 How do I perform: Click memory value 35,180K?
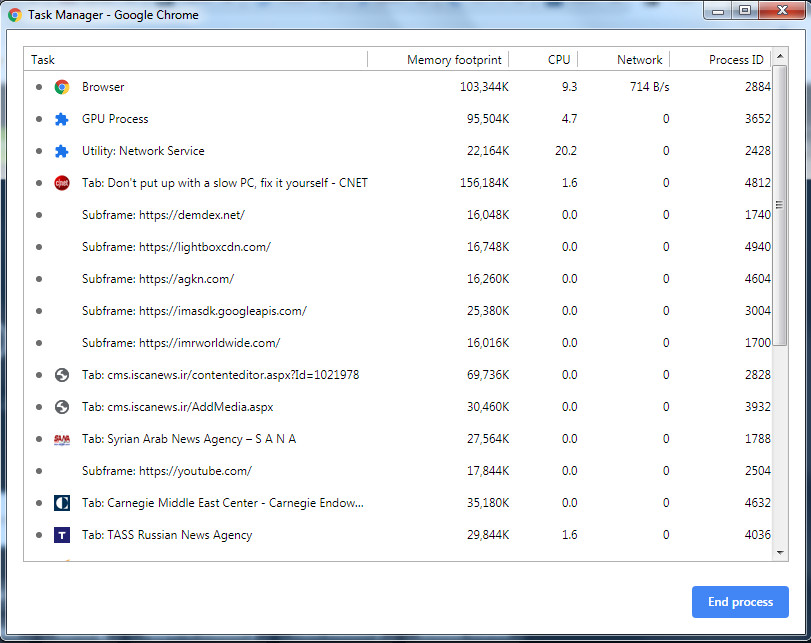(x=488, y=503)
